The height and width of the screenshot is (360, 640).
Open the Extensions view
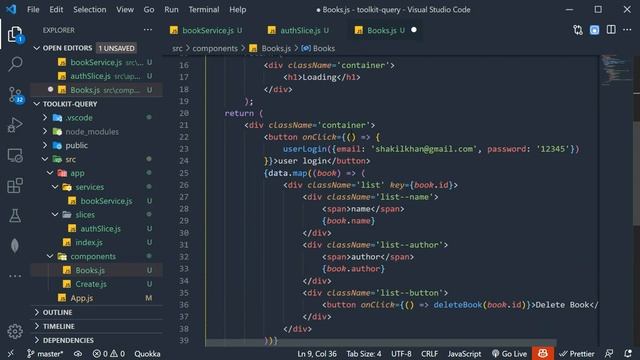click(x=15, y=186)
